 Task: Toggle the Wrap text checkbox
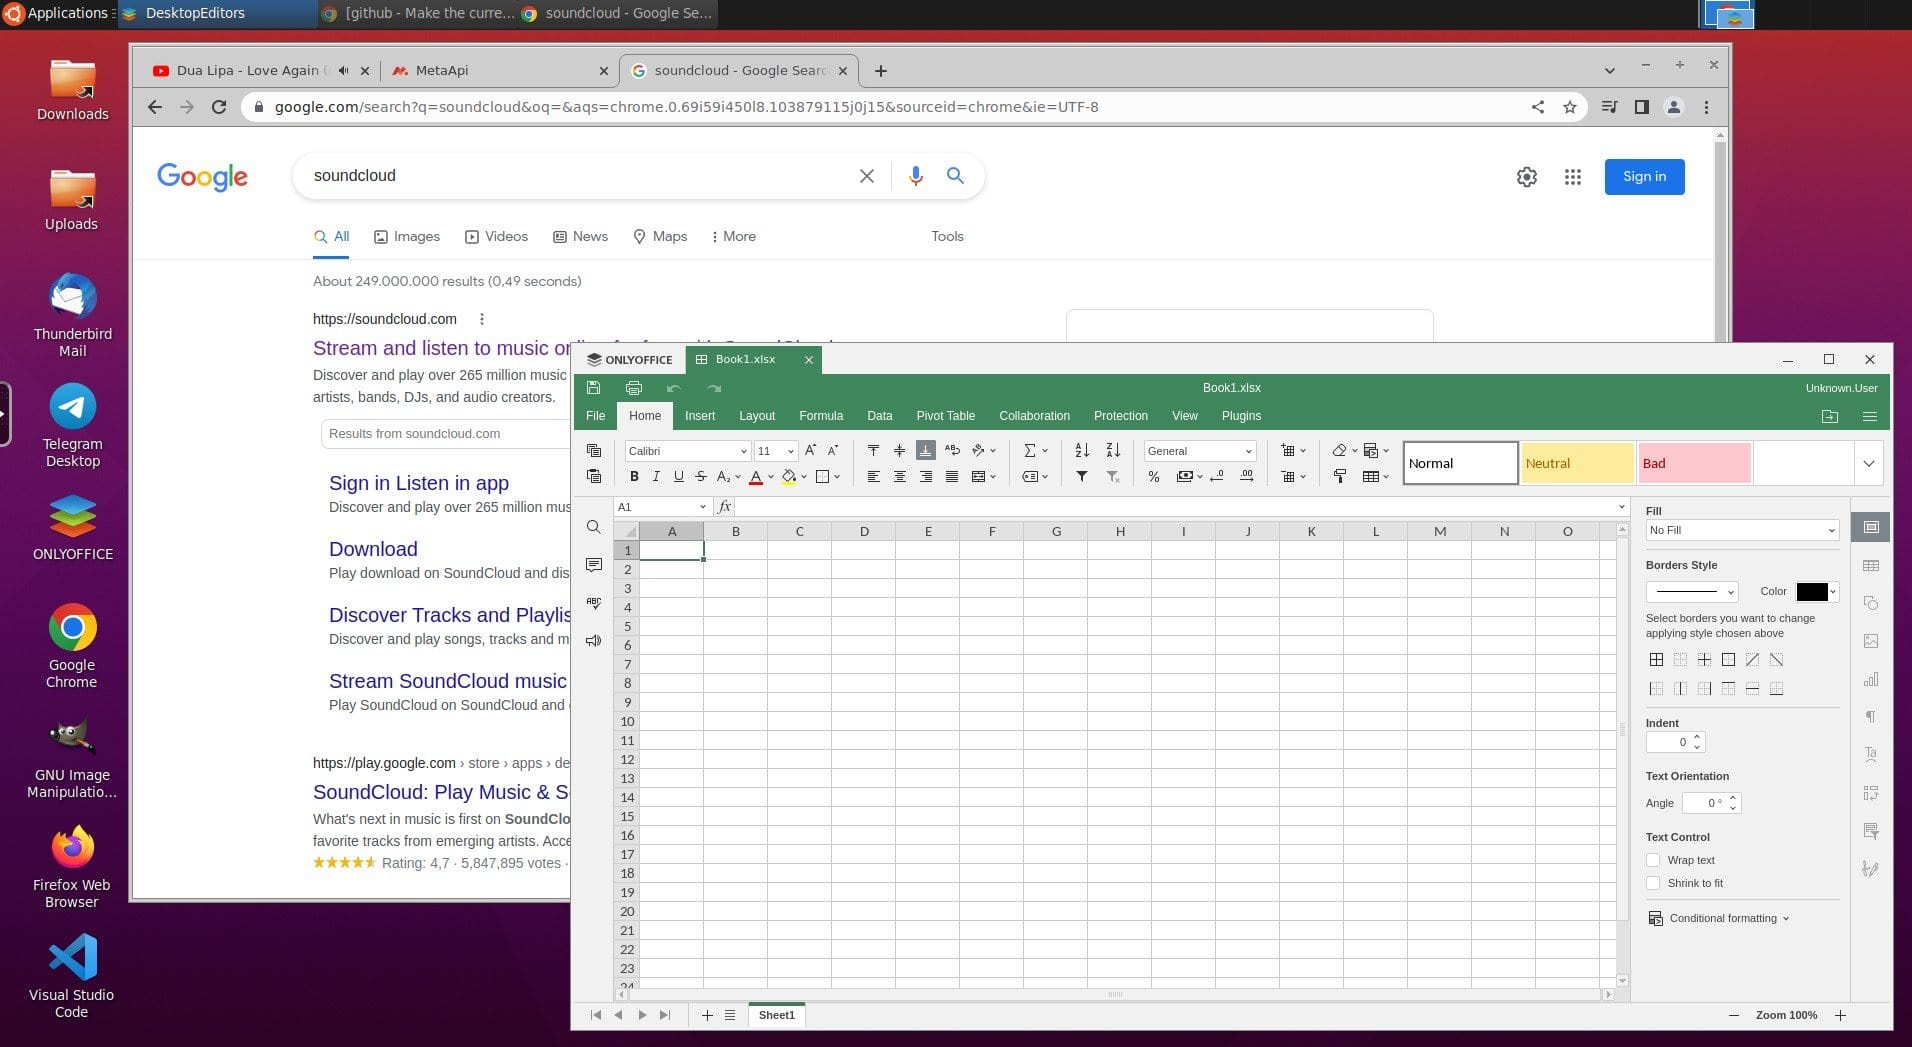pos(1653,859)
